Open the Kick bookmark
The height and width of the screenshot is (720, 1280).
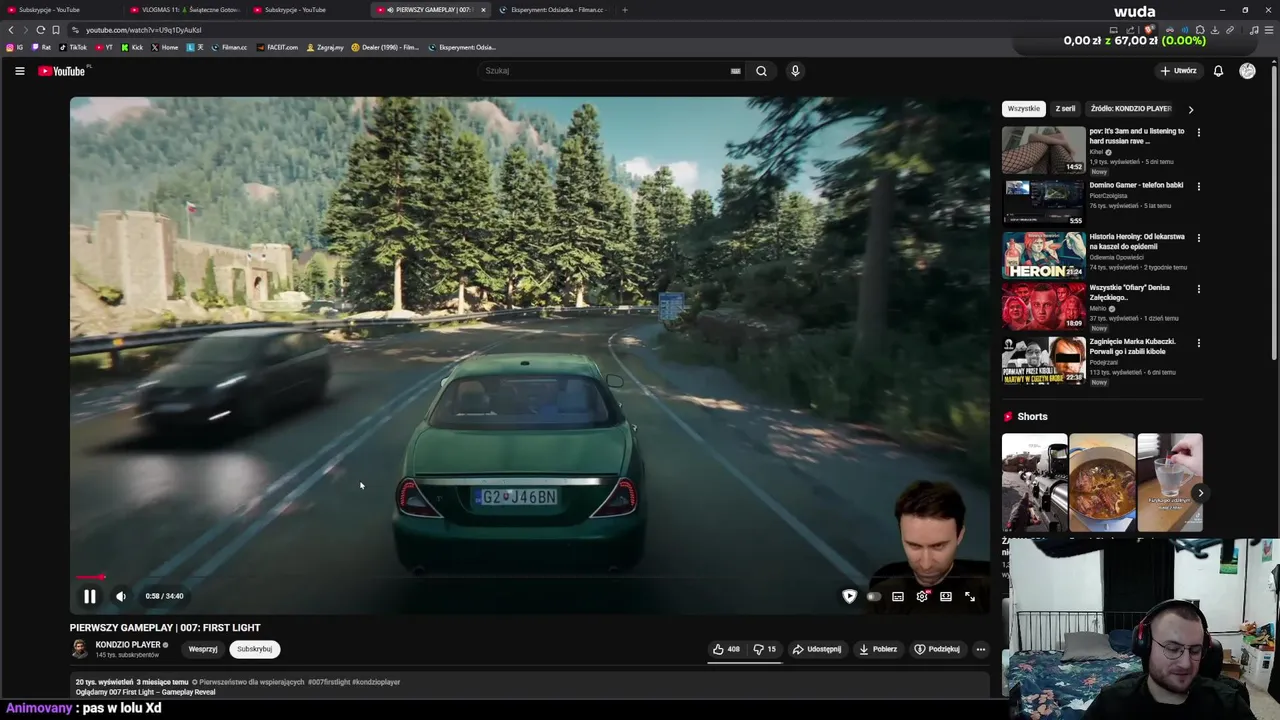click(132, 47)
